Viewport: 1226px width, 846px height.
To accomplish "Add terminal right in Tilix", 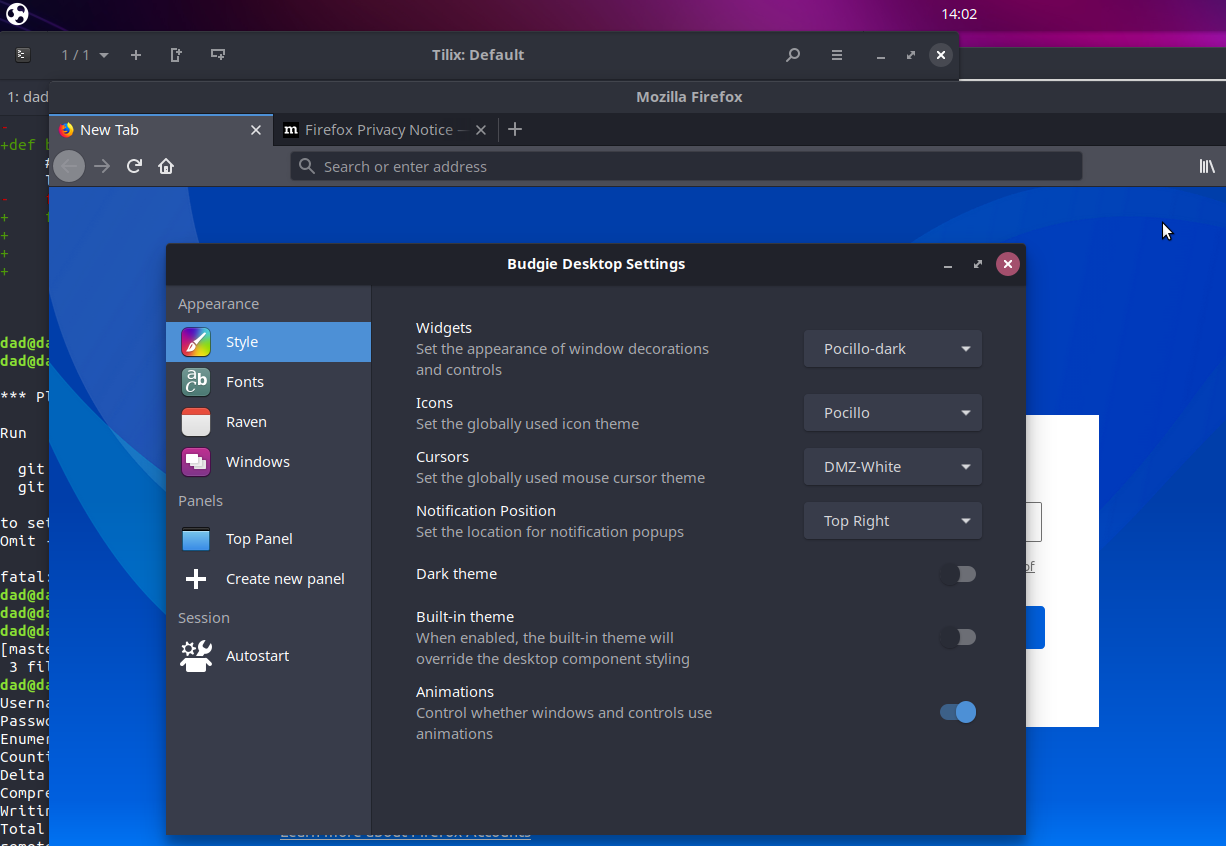I will point(176,55).
